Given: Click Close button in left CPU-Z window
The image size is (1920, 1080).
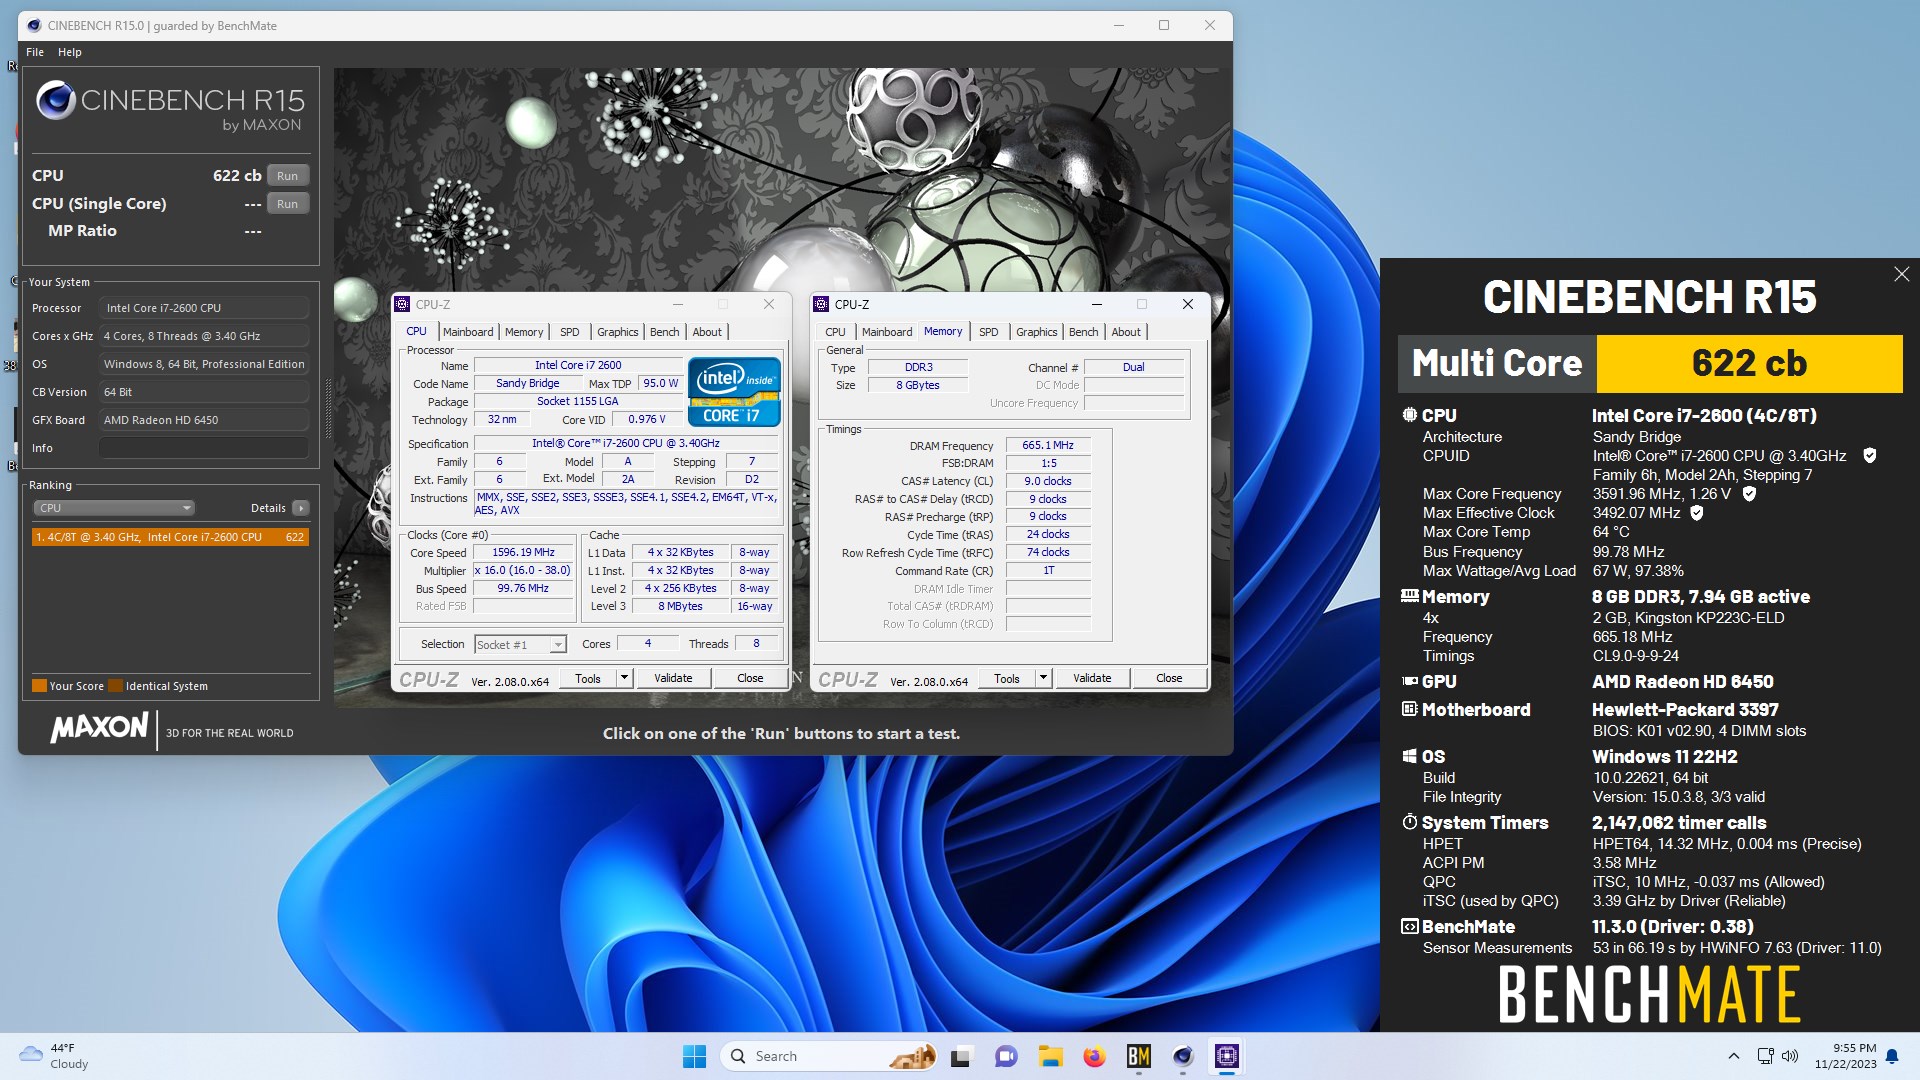Looking at the screenshot, I should (750, 679).
